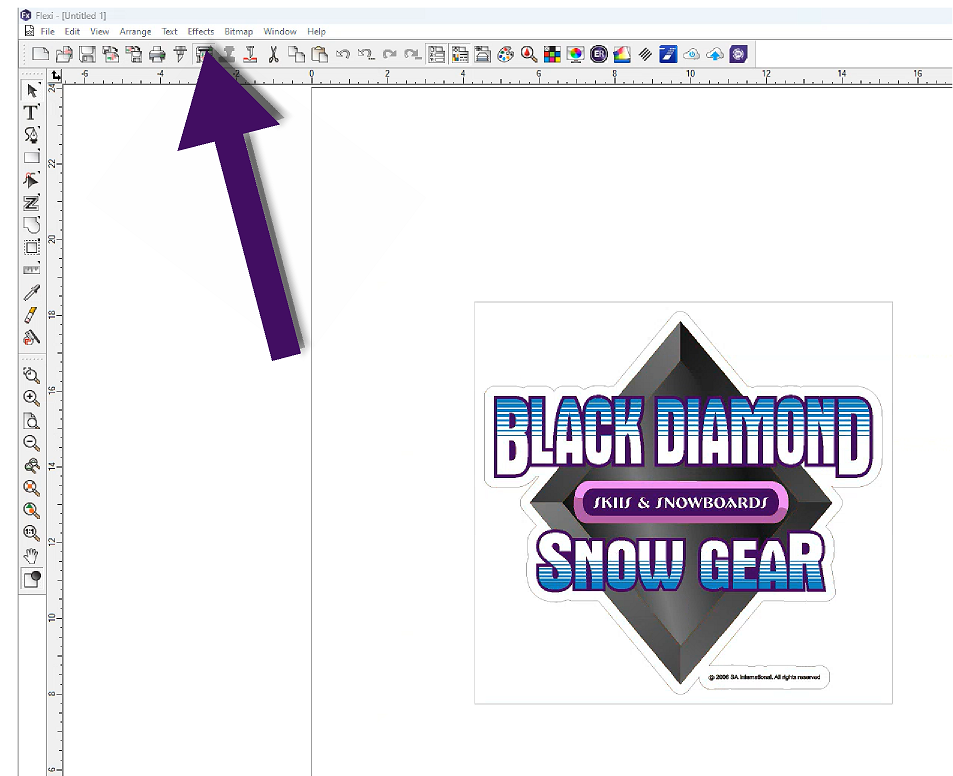Pick the Rectangle shape tool
Viewport: 953px width, 776px height.
point(31,157)
